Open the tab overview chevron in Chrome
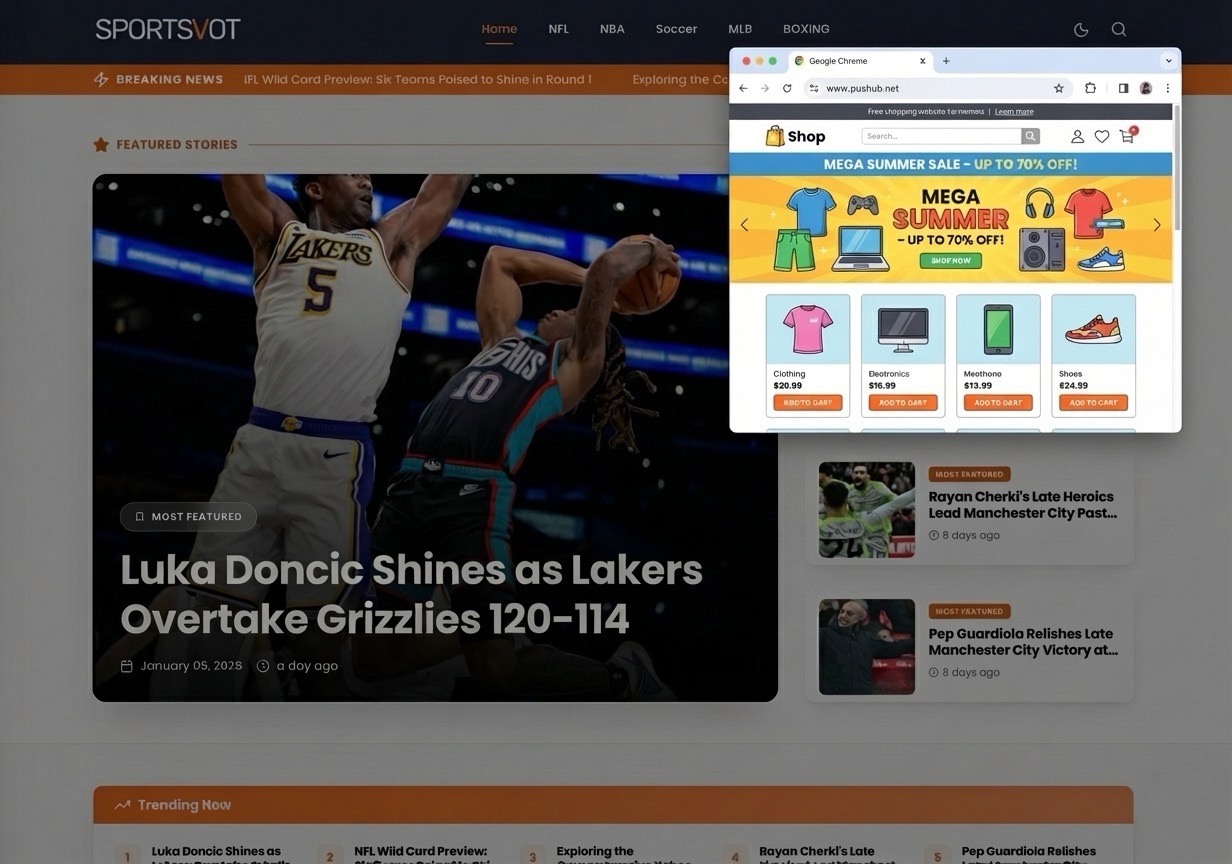 (1168, 60)
